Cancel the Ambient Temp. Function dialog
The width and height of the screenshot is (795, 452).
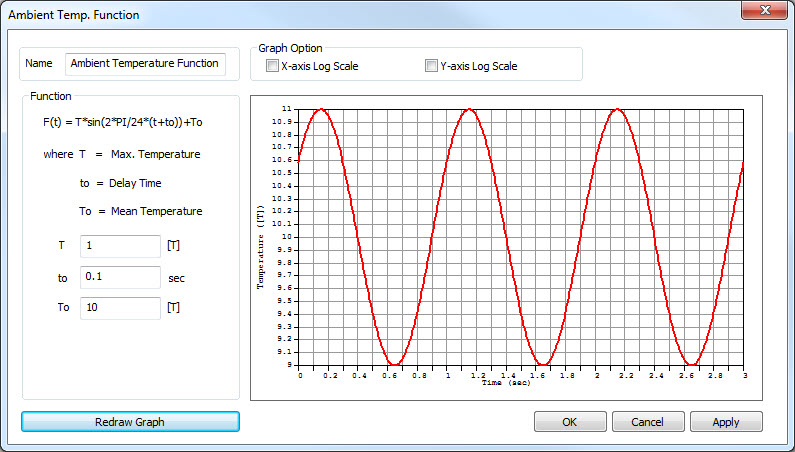[x=648, y=422]
